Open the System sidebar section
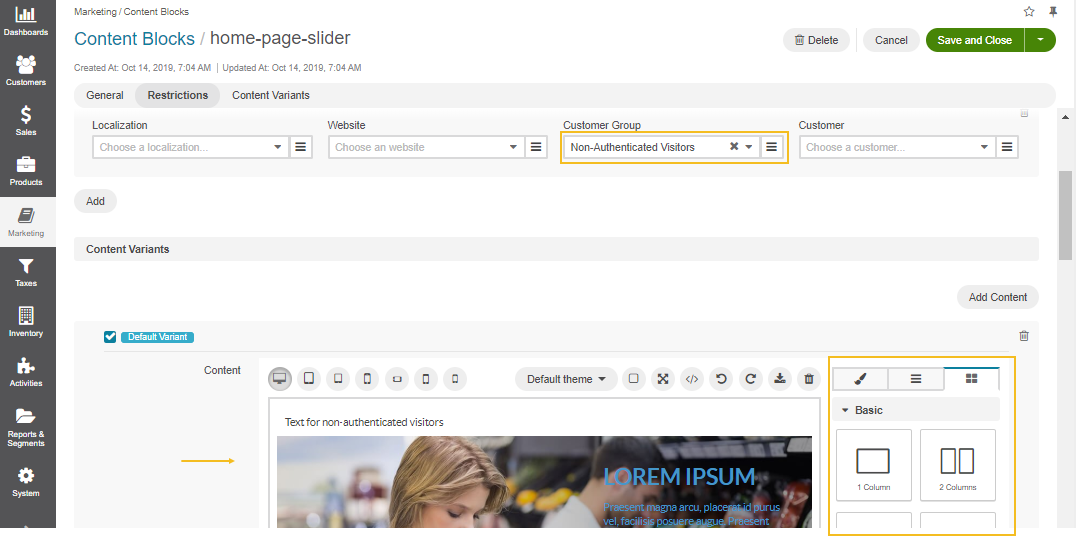 point(26,482)
